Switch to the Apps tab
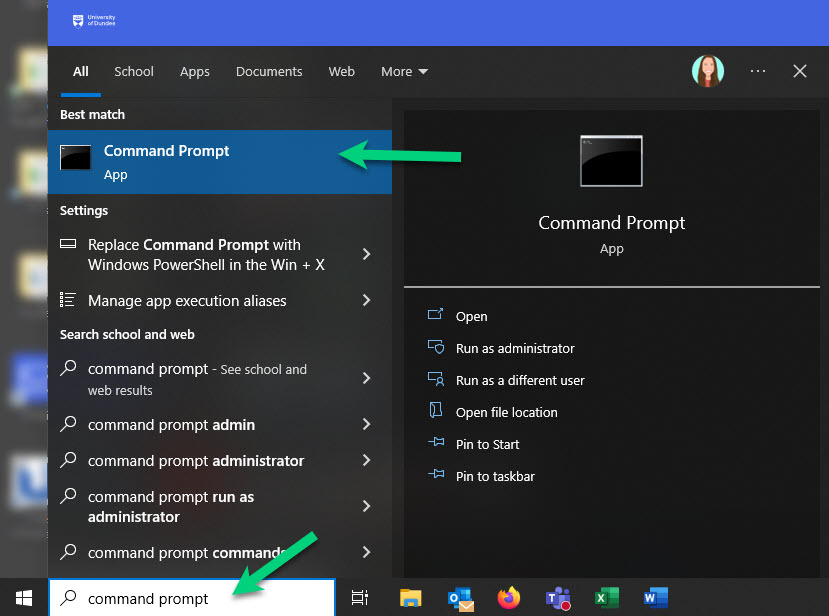 pos(195,72)
